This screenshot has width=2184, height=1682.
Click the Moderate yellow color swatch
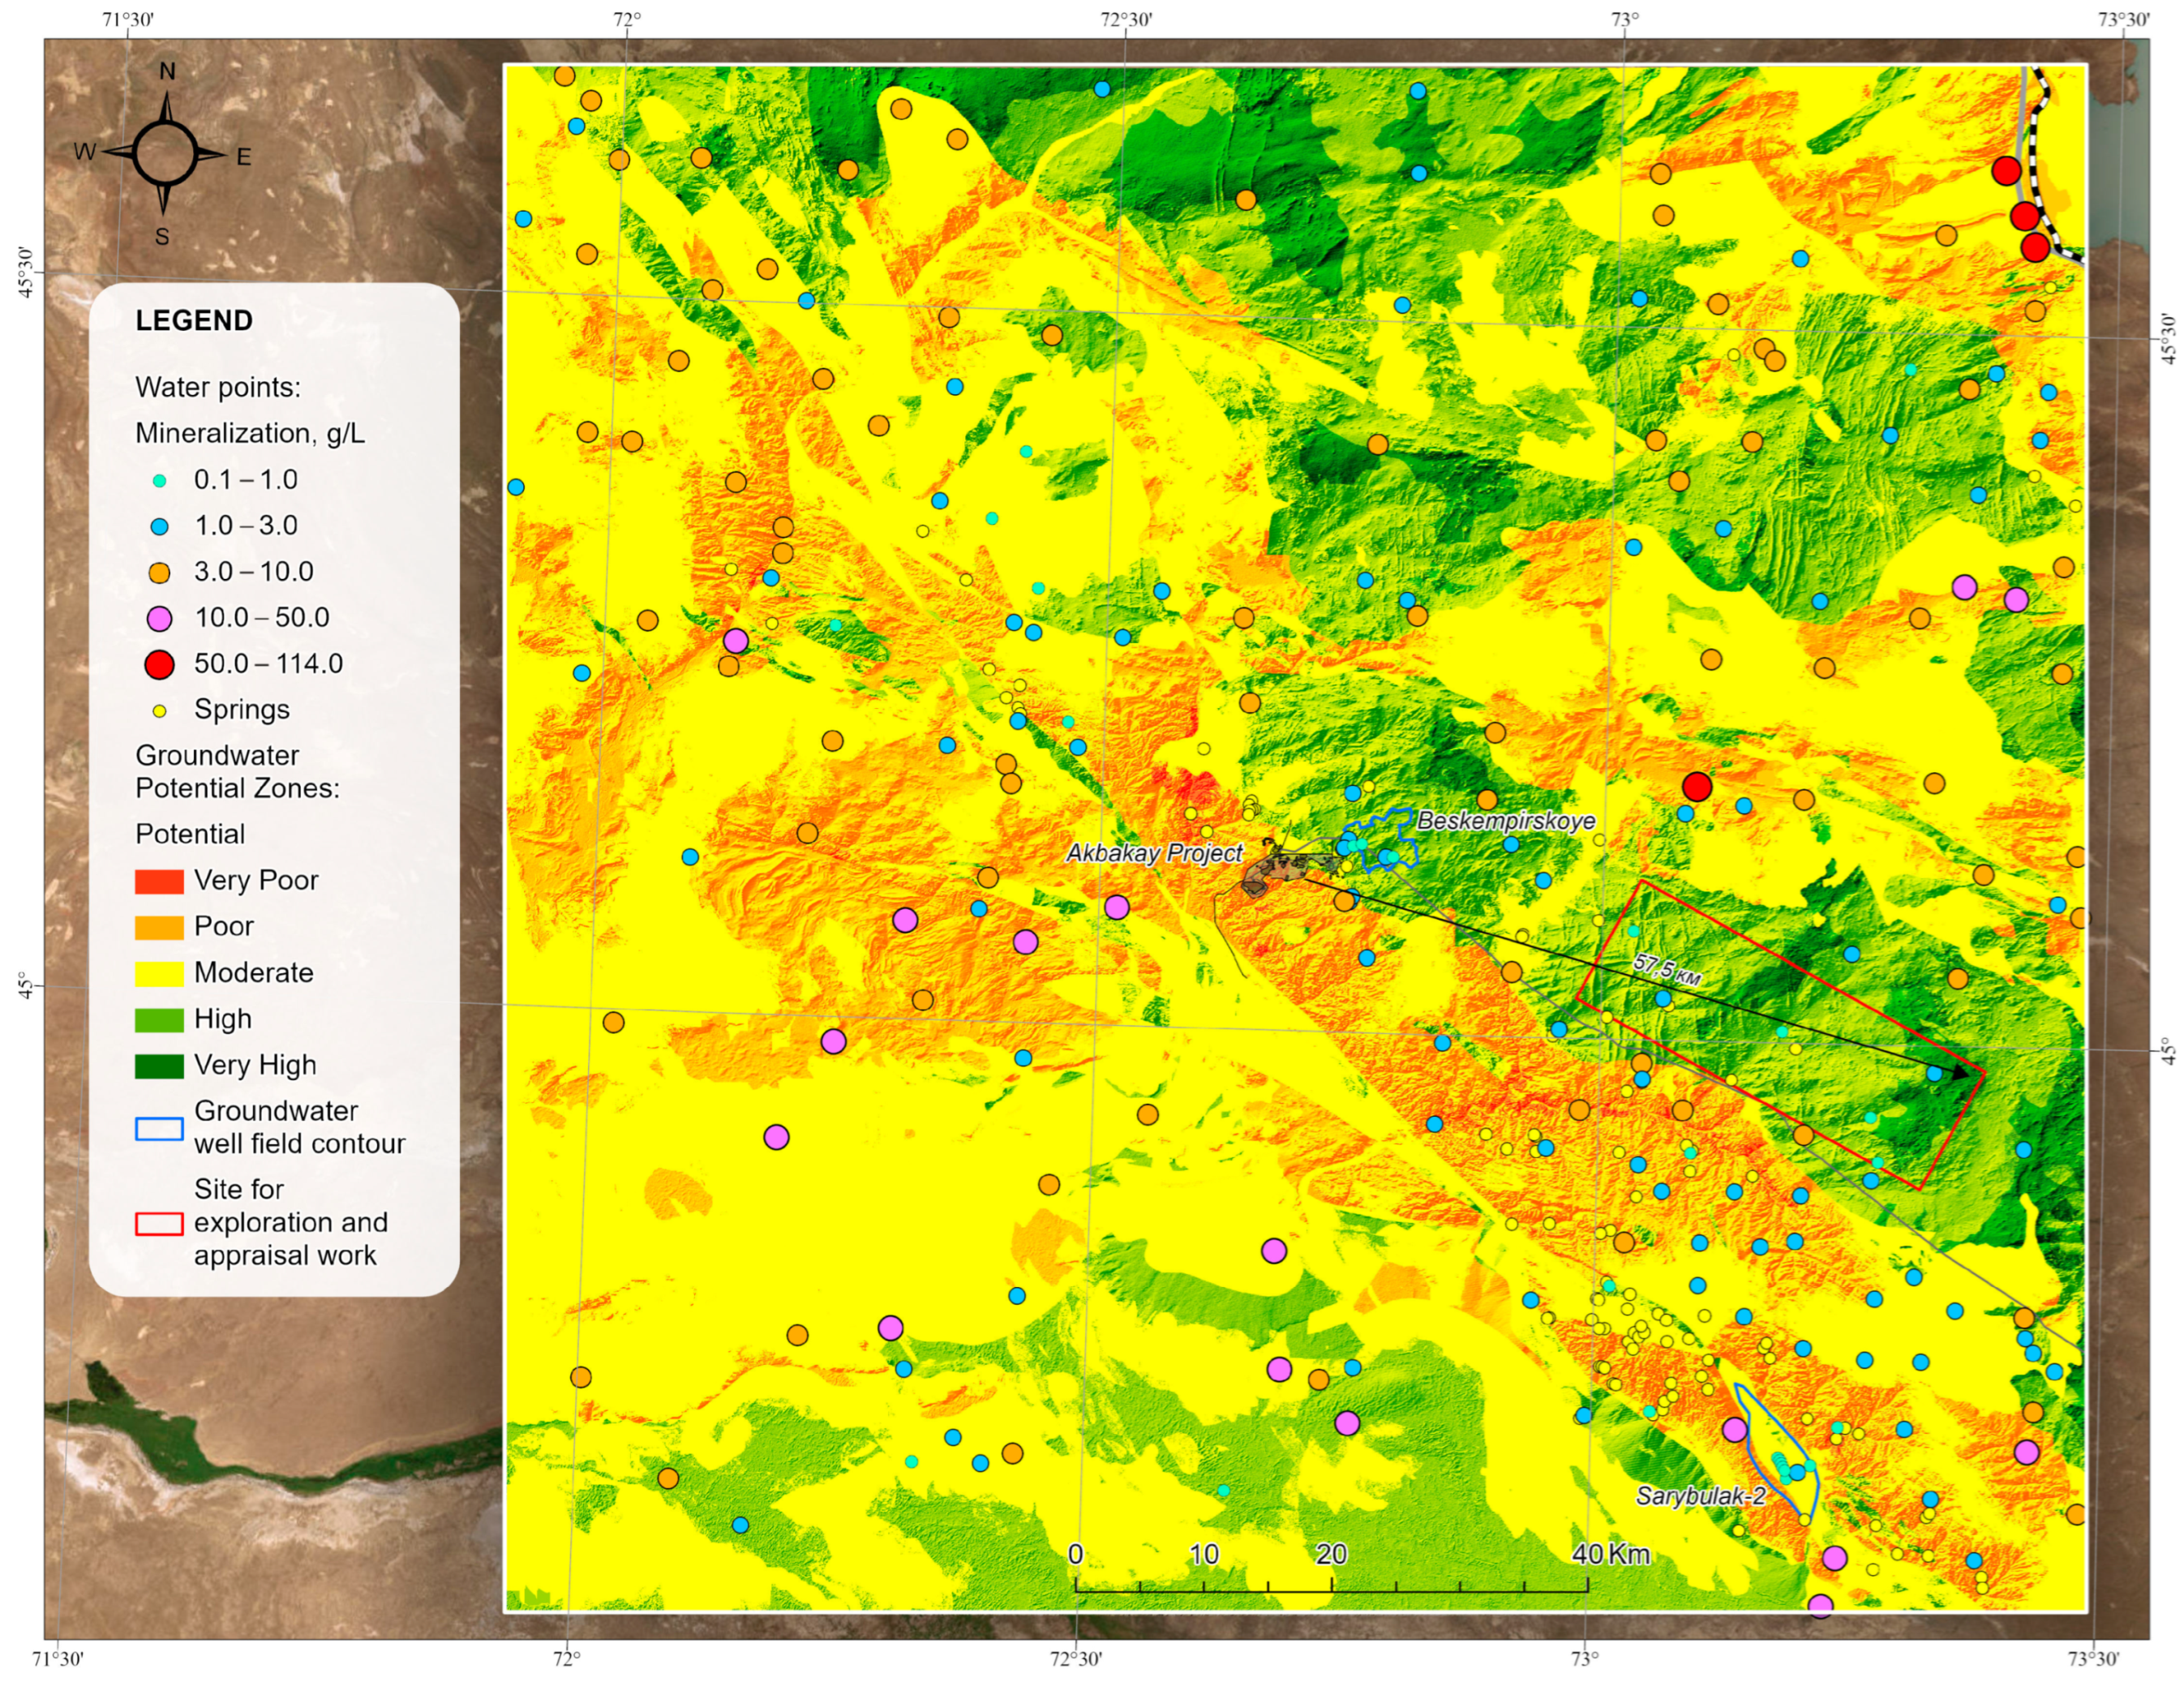coord(159,973)
